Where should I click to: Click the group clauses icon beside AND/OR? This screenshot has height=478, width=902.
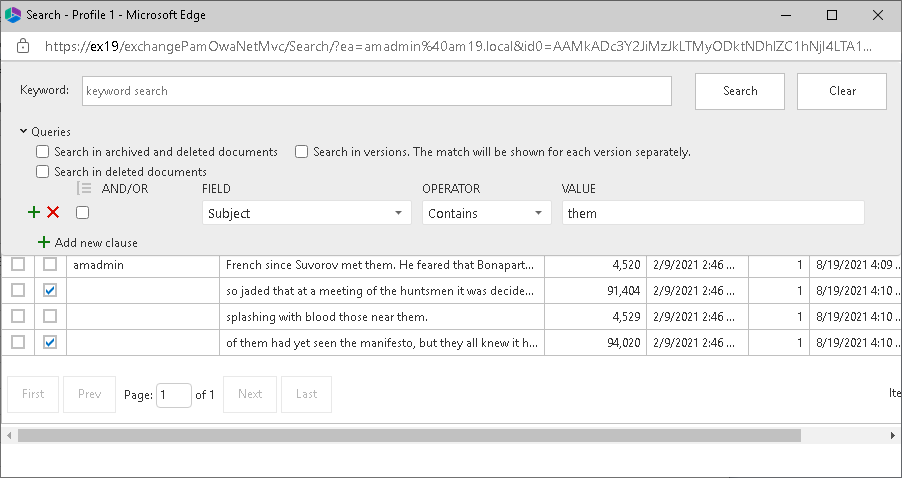tap(84, 189)
